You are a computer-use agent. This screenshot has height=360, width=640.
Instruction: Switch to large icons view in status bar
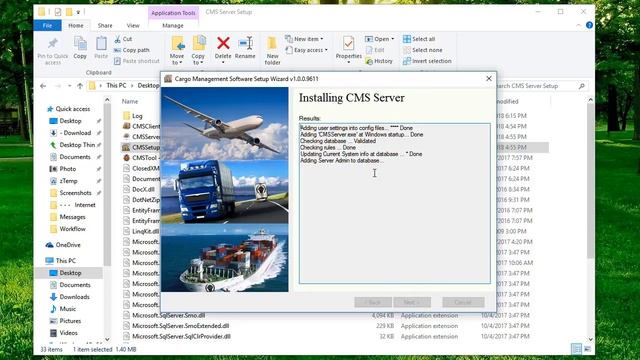(x=587, y=349)
